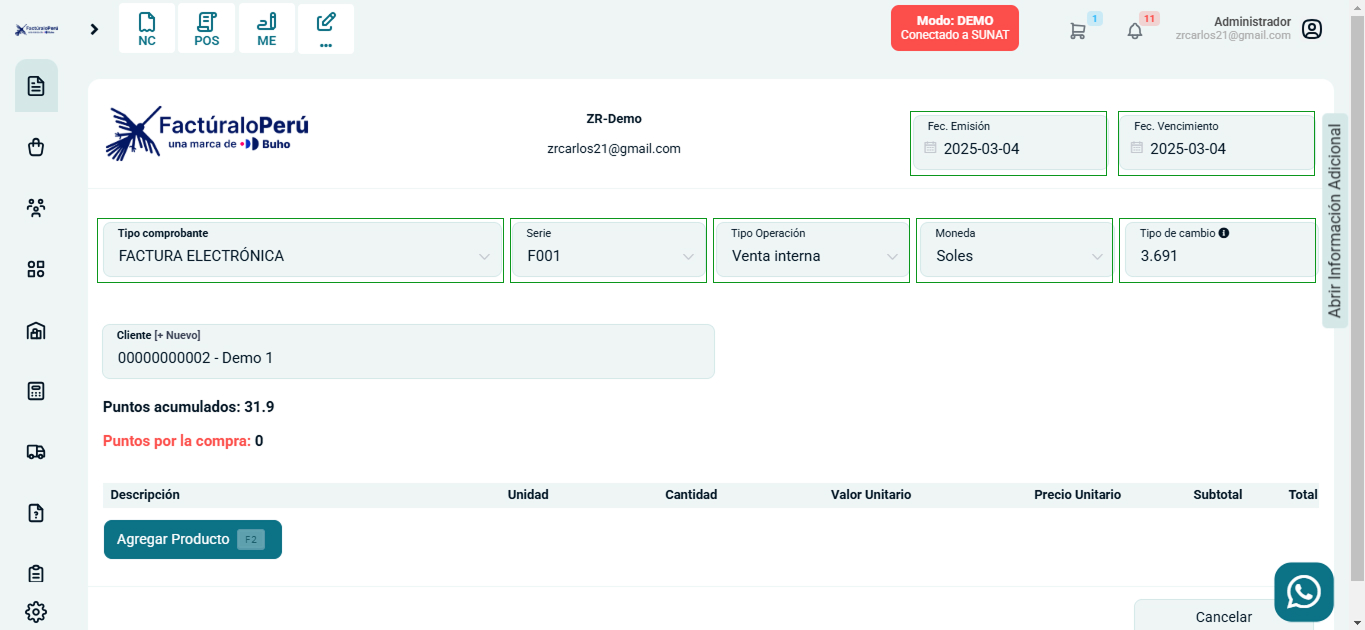1365x630 pixels.
Task: Open the shopping bag sidebar icon
Action: click(x=36, y=148)
